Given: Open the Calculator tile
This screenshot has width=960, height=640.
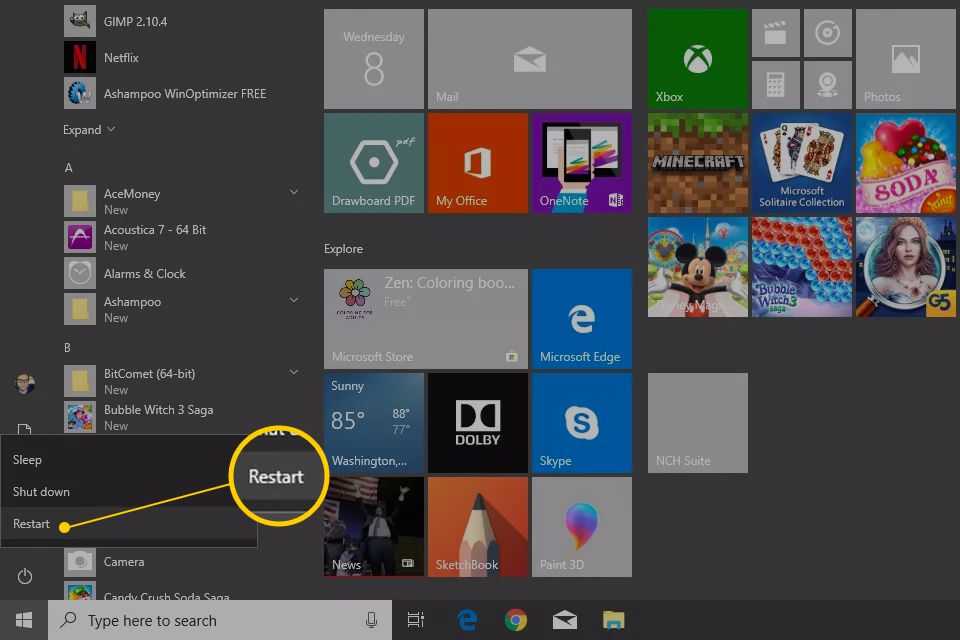Looking at the screenshot, I should 776,84.
